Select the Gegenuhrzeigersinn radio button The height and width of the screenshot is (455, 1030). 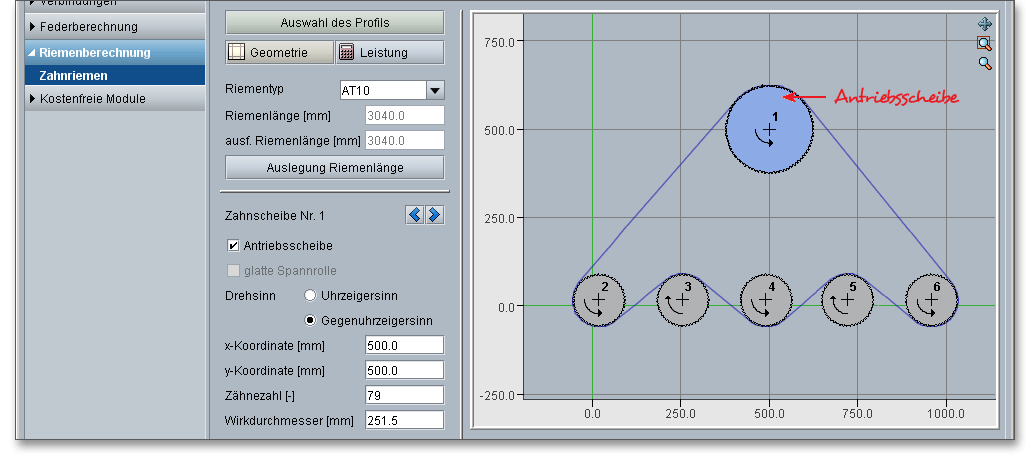click(310, 321)
